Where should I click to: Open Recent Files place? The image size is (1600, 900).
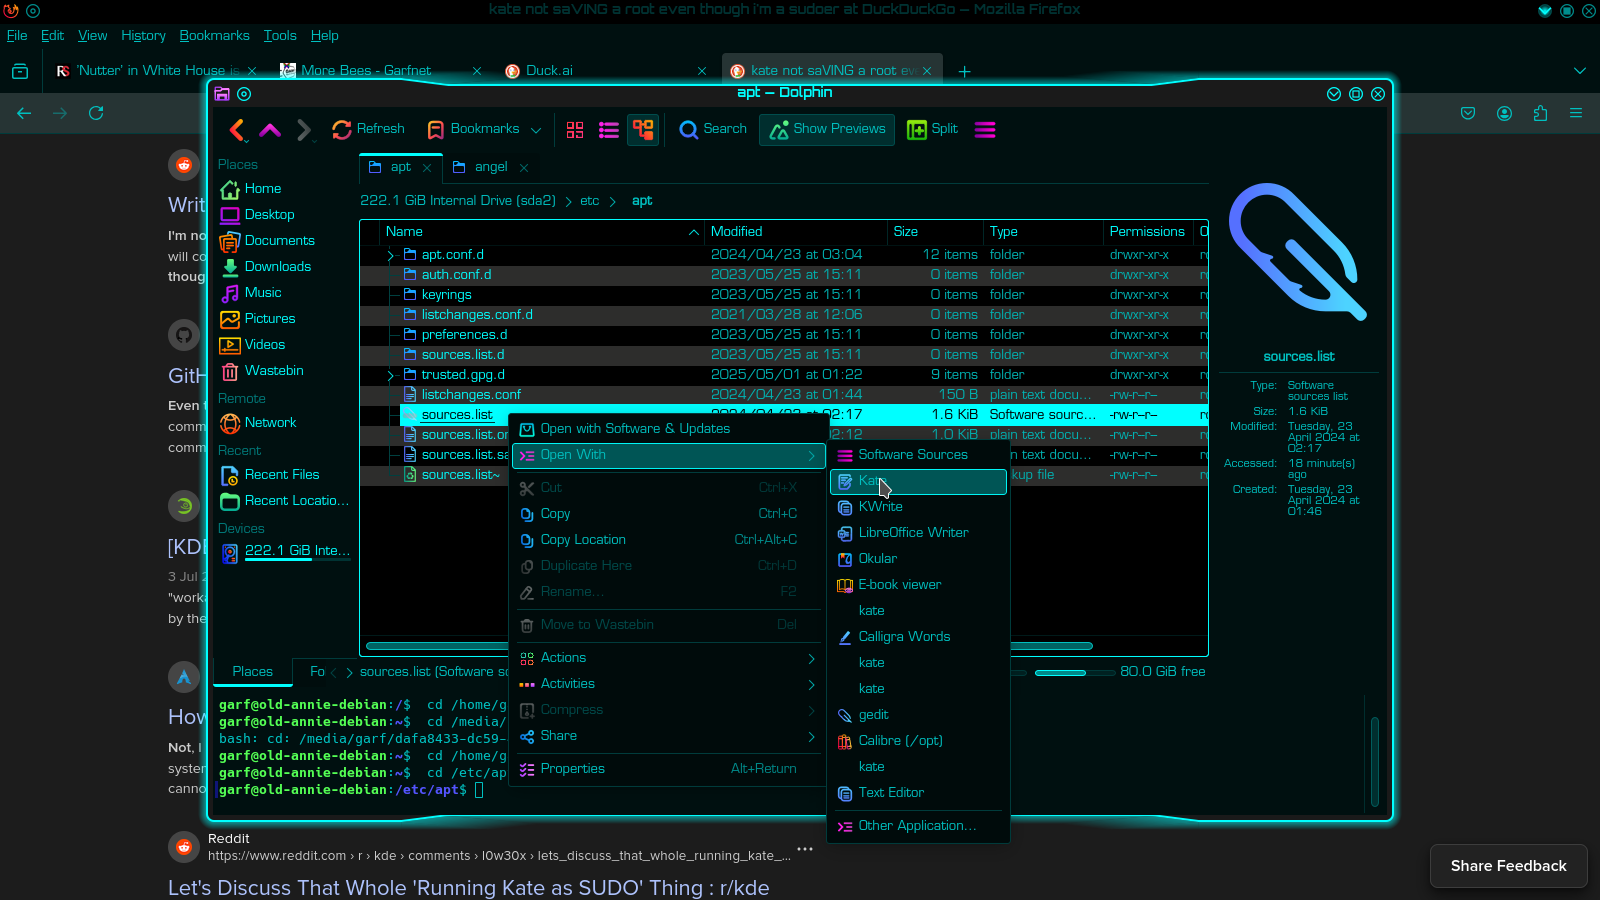(x=283, y=475)
